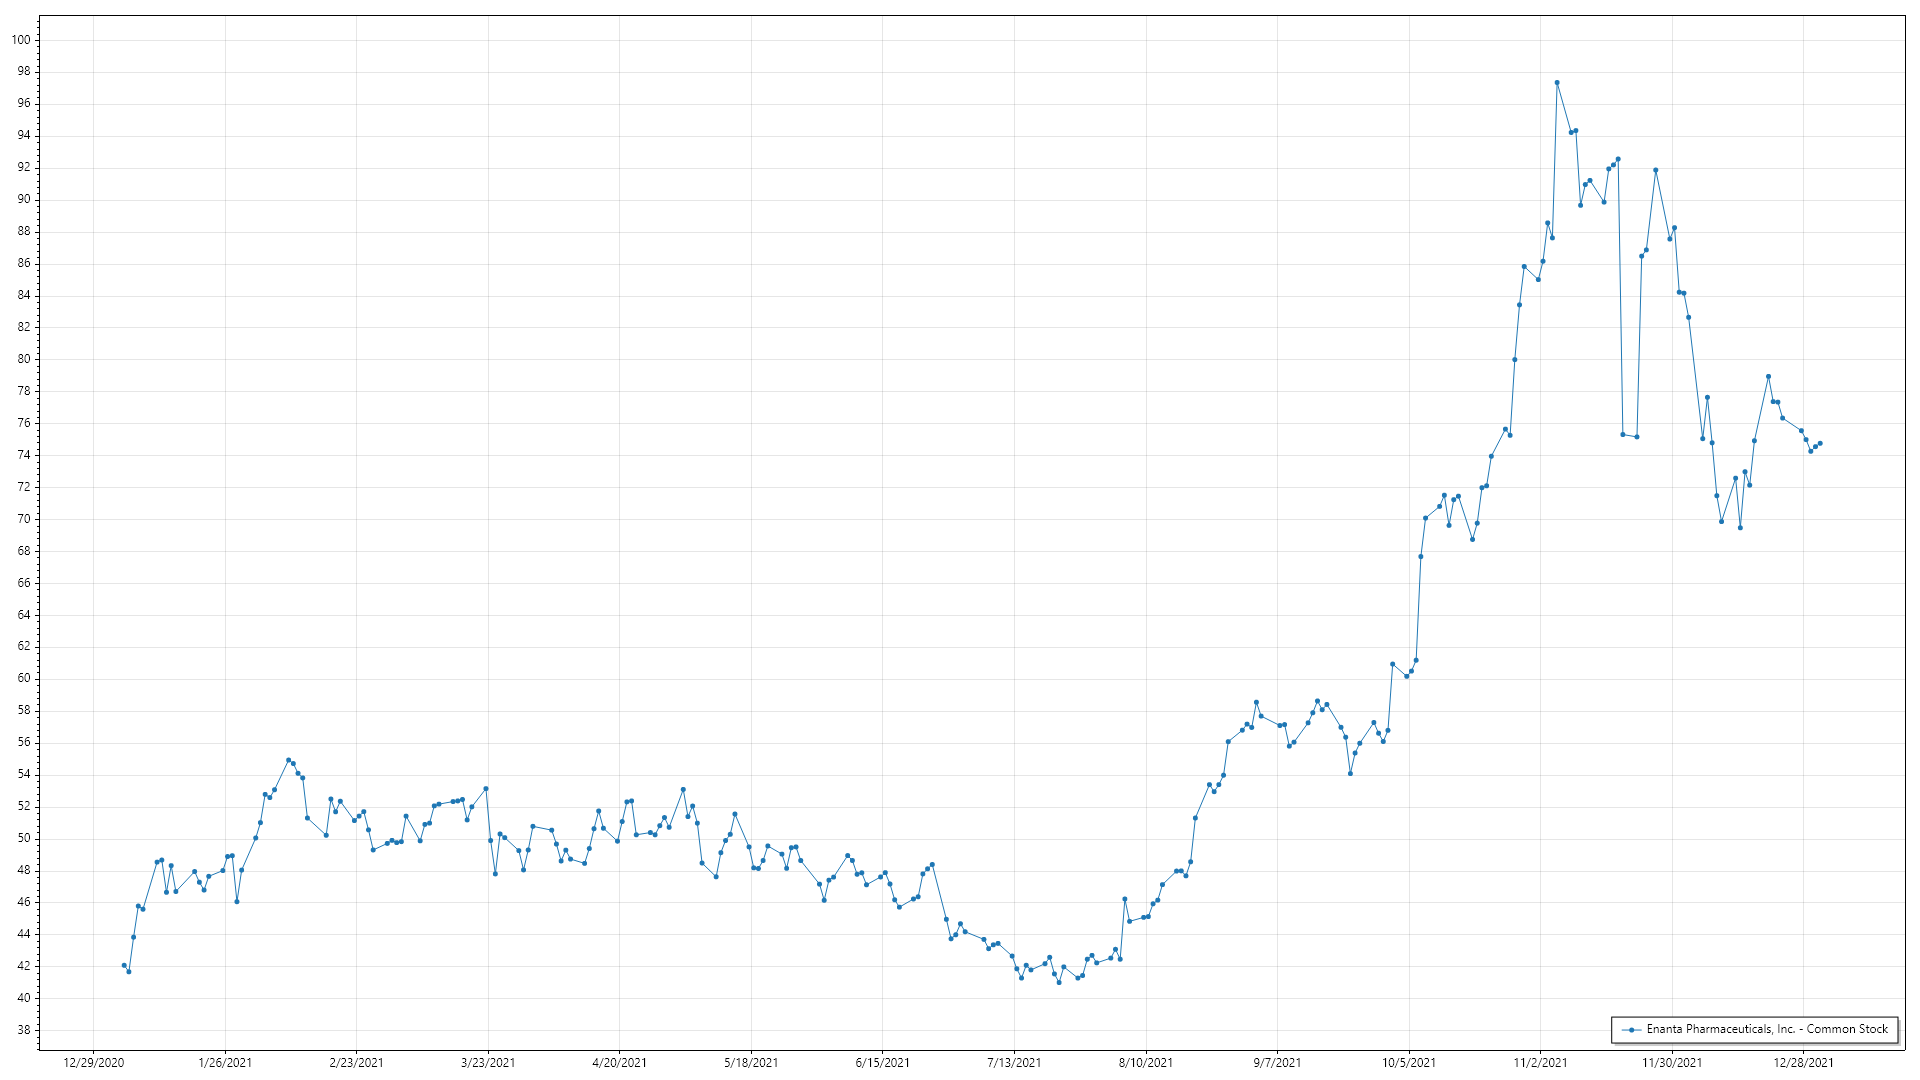Screen dimensions: 1920x1080
Task: Click the 10/5/2021 x-axis date label
Action: [x=1409, y=1062]
